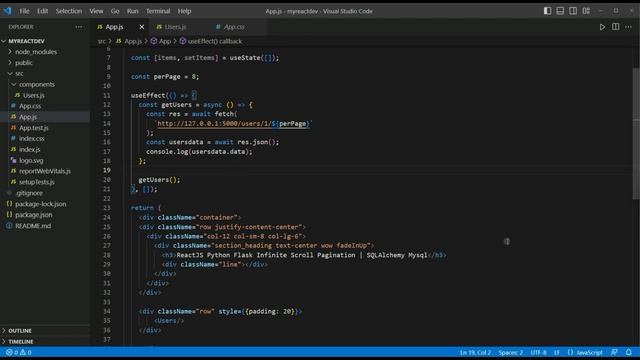This screenshot has height=360, width=640.
Task: Click LF end of line setting
Action: pos(557,352)
